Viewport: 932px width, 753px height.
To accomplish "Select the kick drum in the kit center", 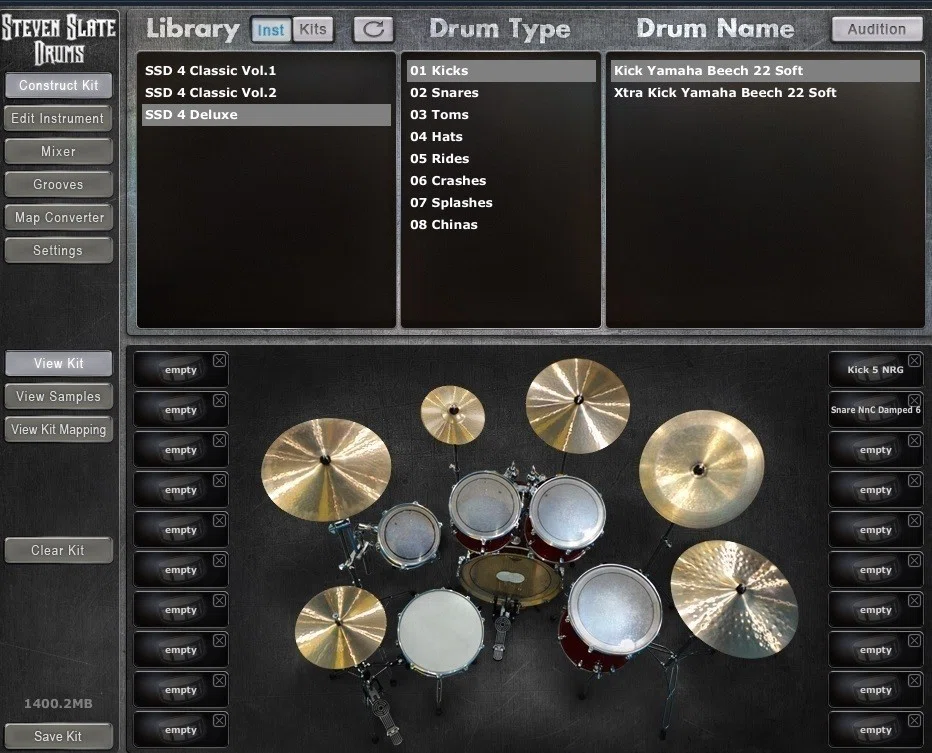I will click(511, 578).
